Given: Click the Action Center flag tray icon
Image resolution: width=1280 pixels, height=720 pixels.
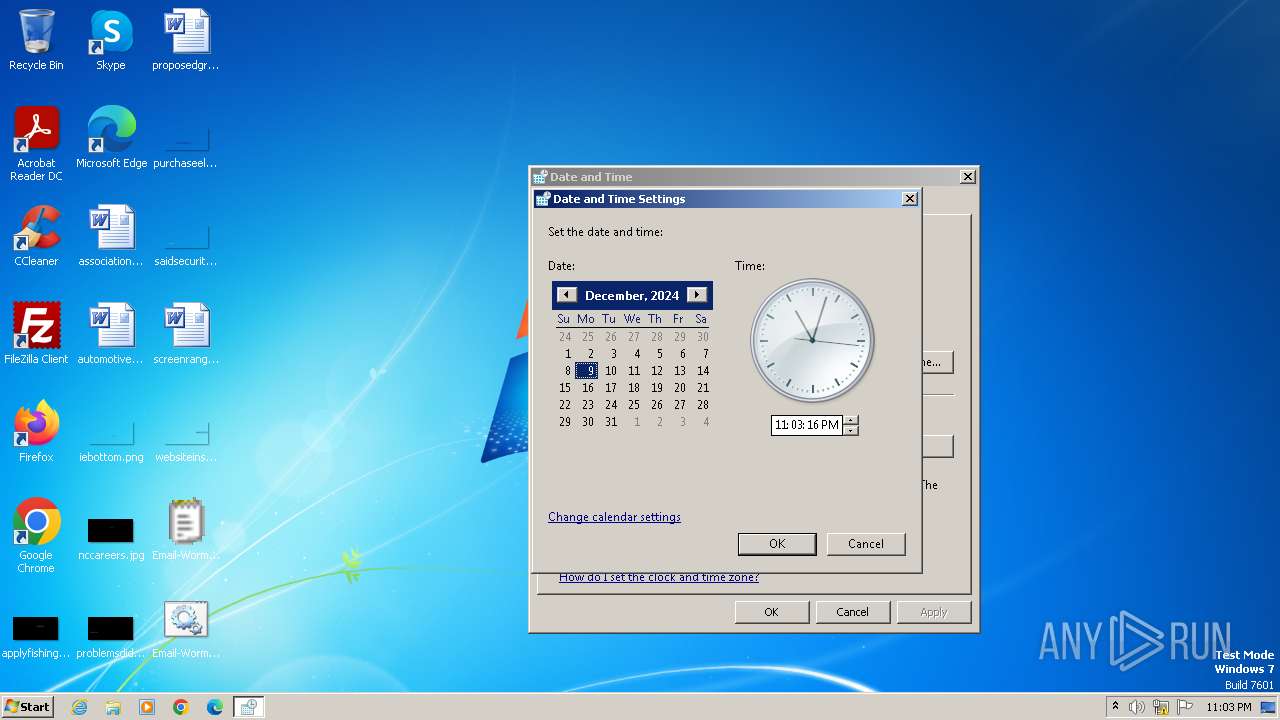Looking at the screenshot, I should click(x=1185, y=707).
